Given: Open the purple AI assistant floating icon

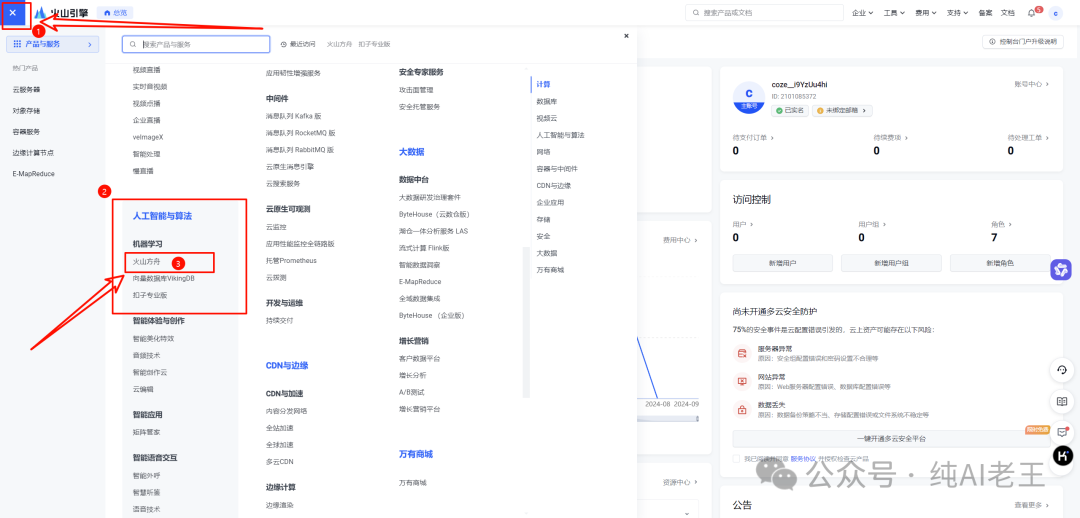Looking at the screenshot, I should click(x=1061, y=270).
